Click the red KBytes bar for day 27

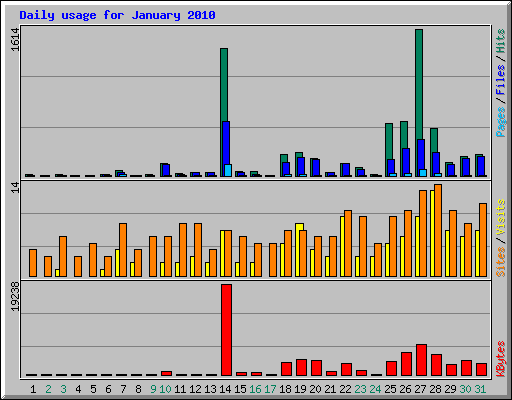tap(421, 360)
